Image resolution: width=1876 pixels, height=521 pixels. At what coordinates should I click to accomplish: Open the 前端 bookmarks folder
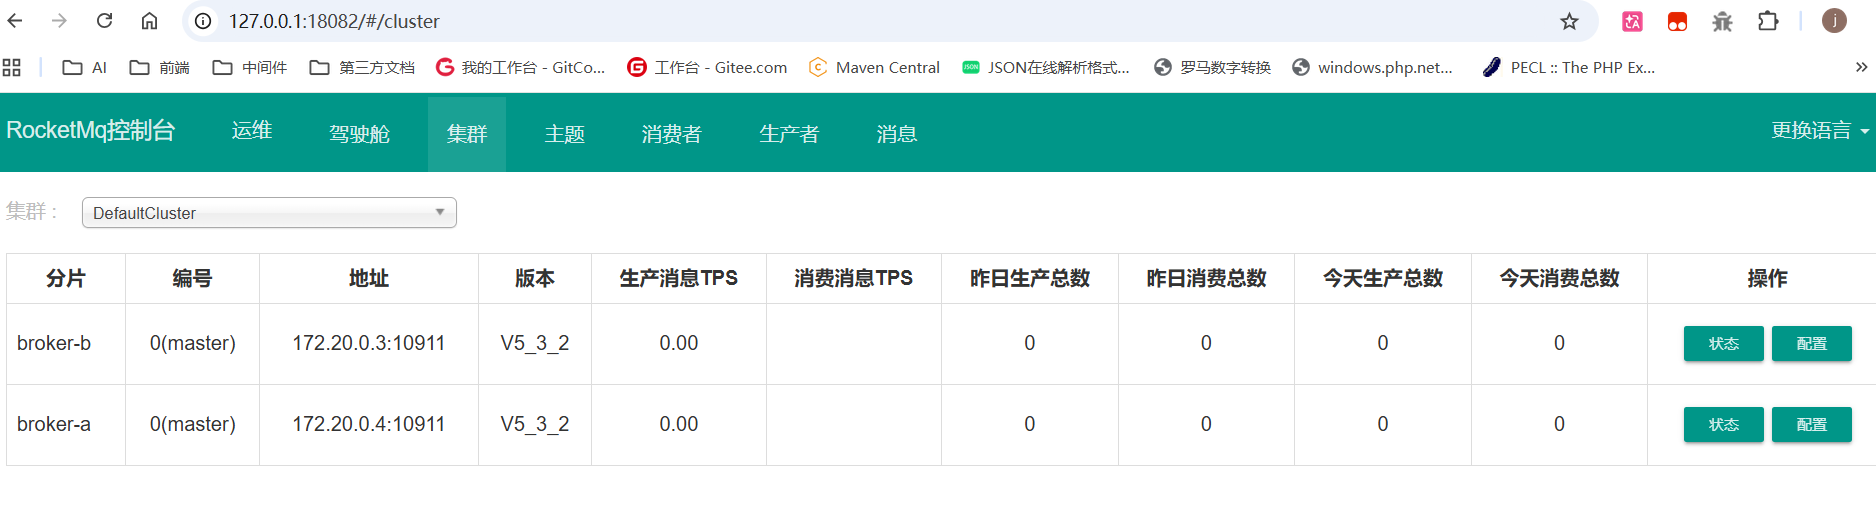pos(160,67)
